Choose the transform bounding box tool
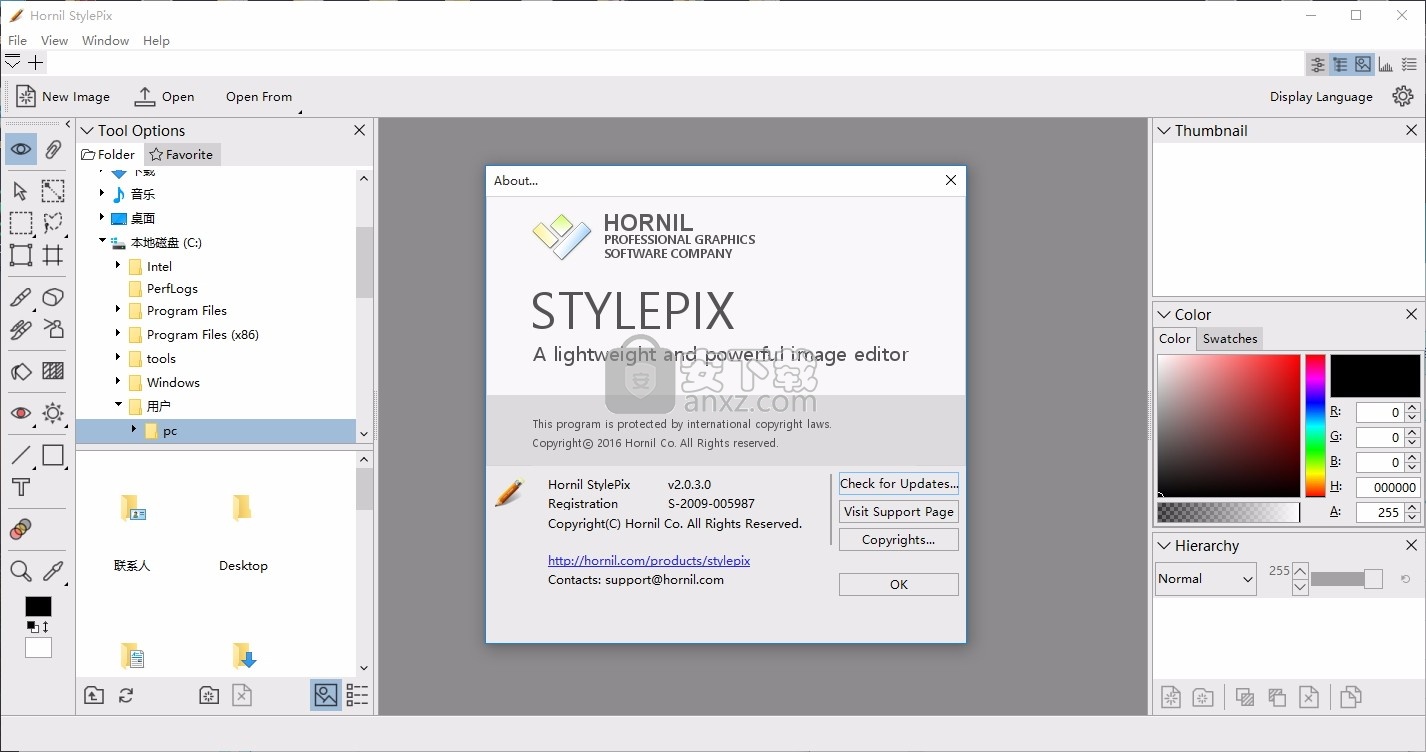 (21, 255)
